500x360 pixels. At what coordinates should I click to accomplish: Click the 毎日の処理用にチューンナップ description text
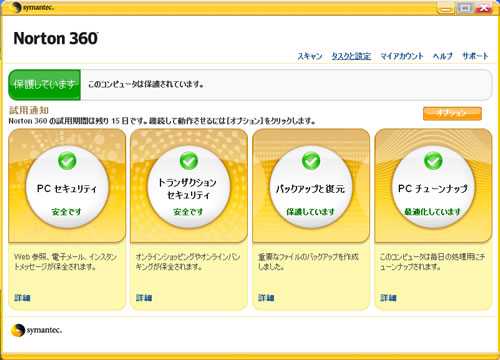[432, 262]
